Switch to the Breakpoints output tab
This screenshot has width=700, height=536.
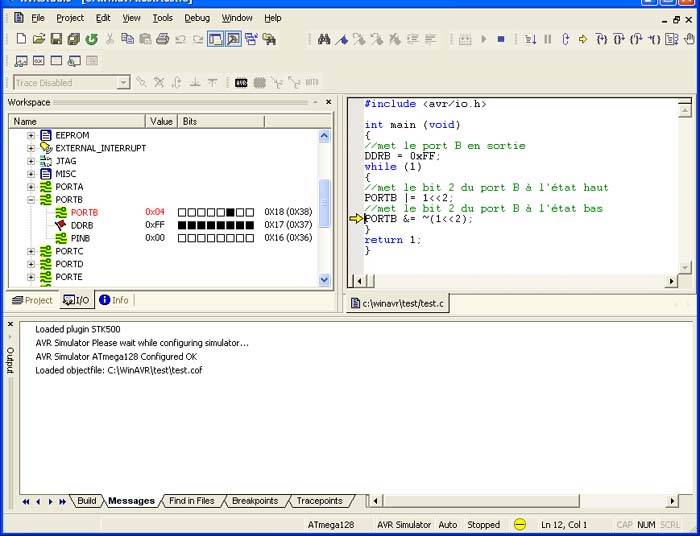[254, 501]
